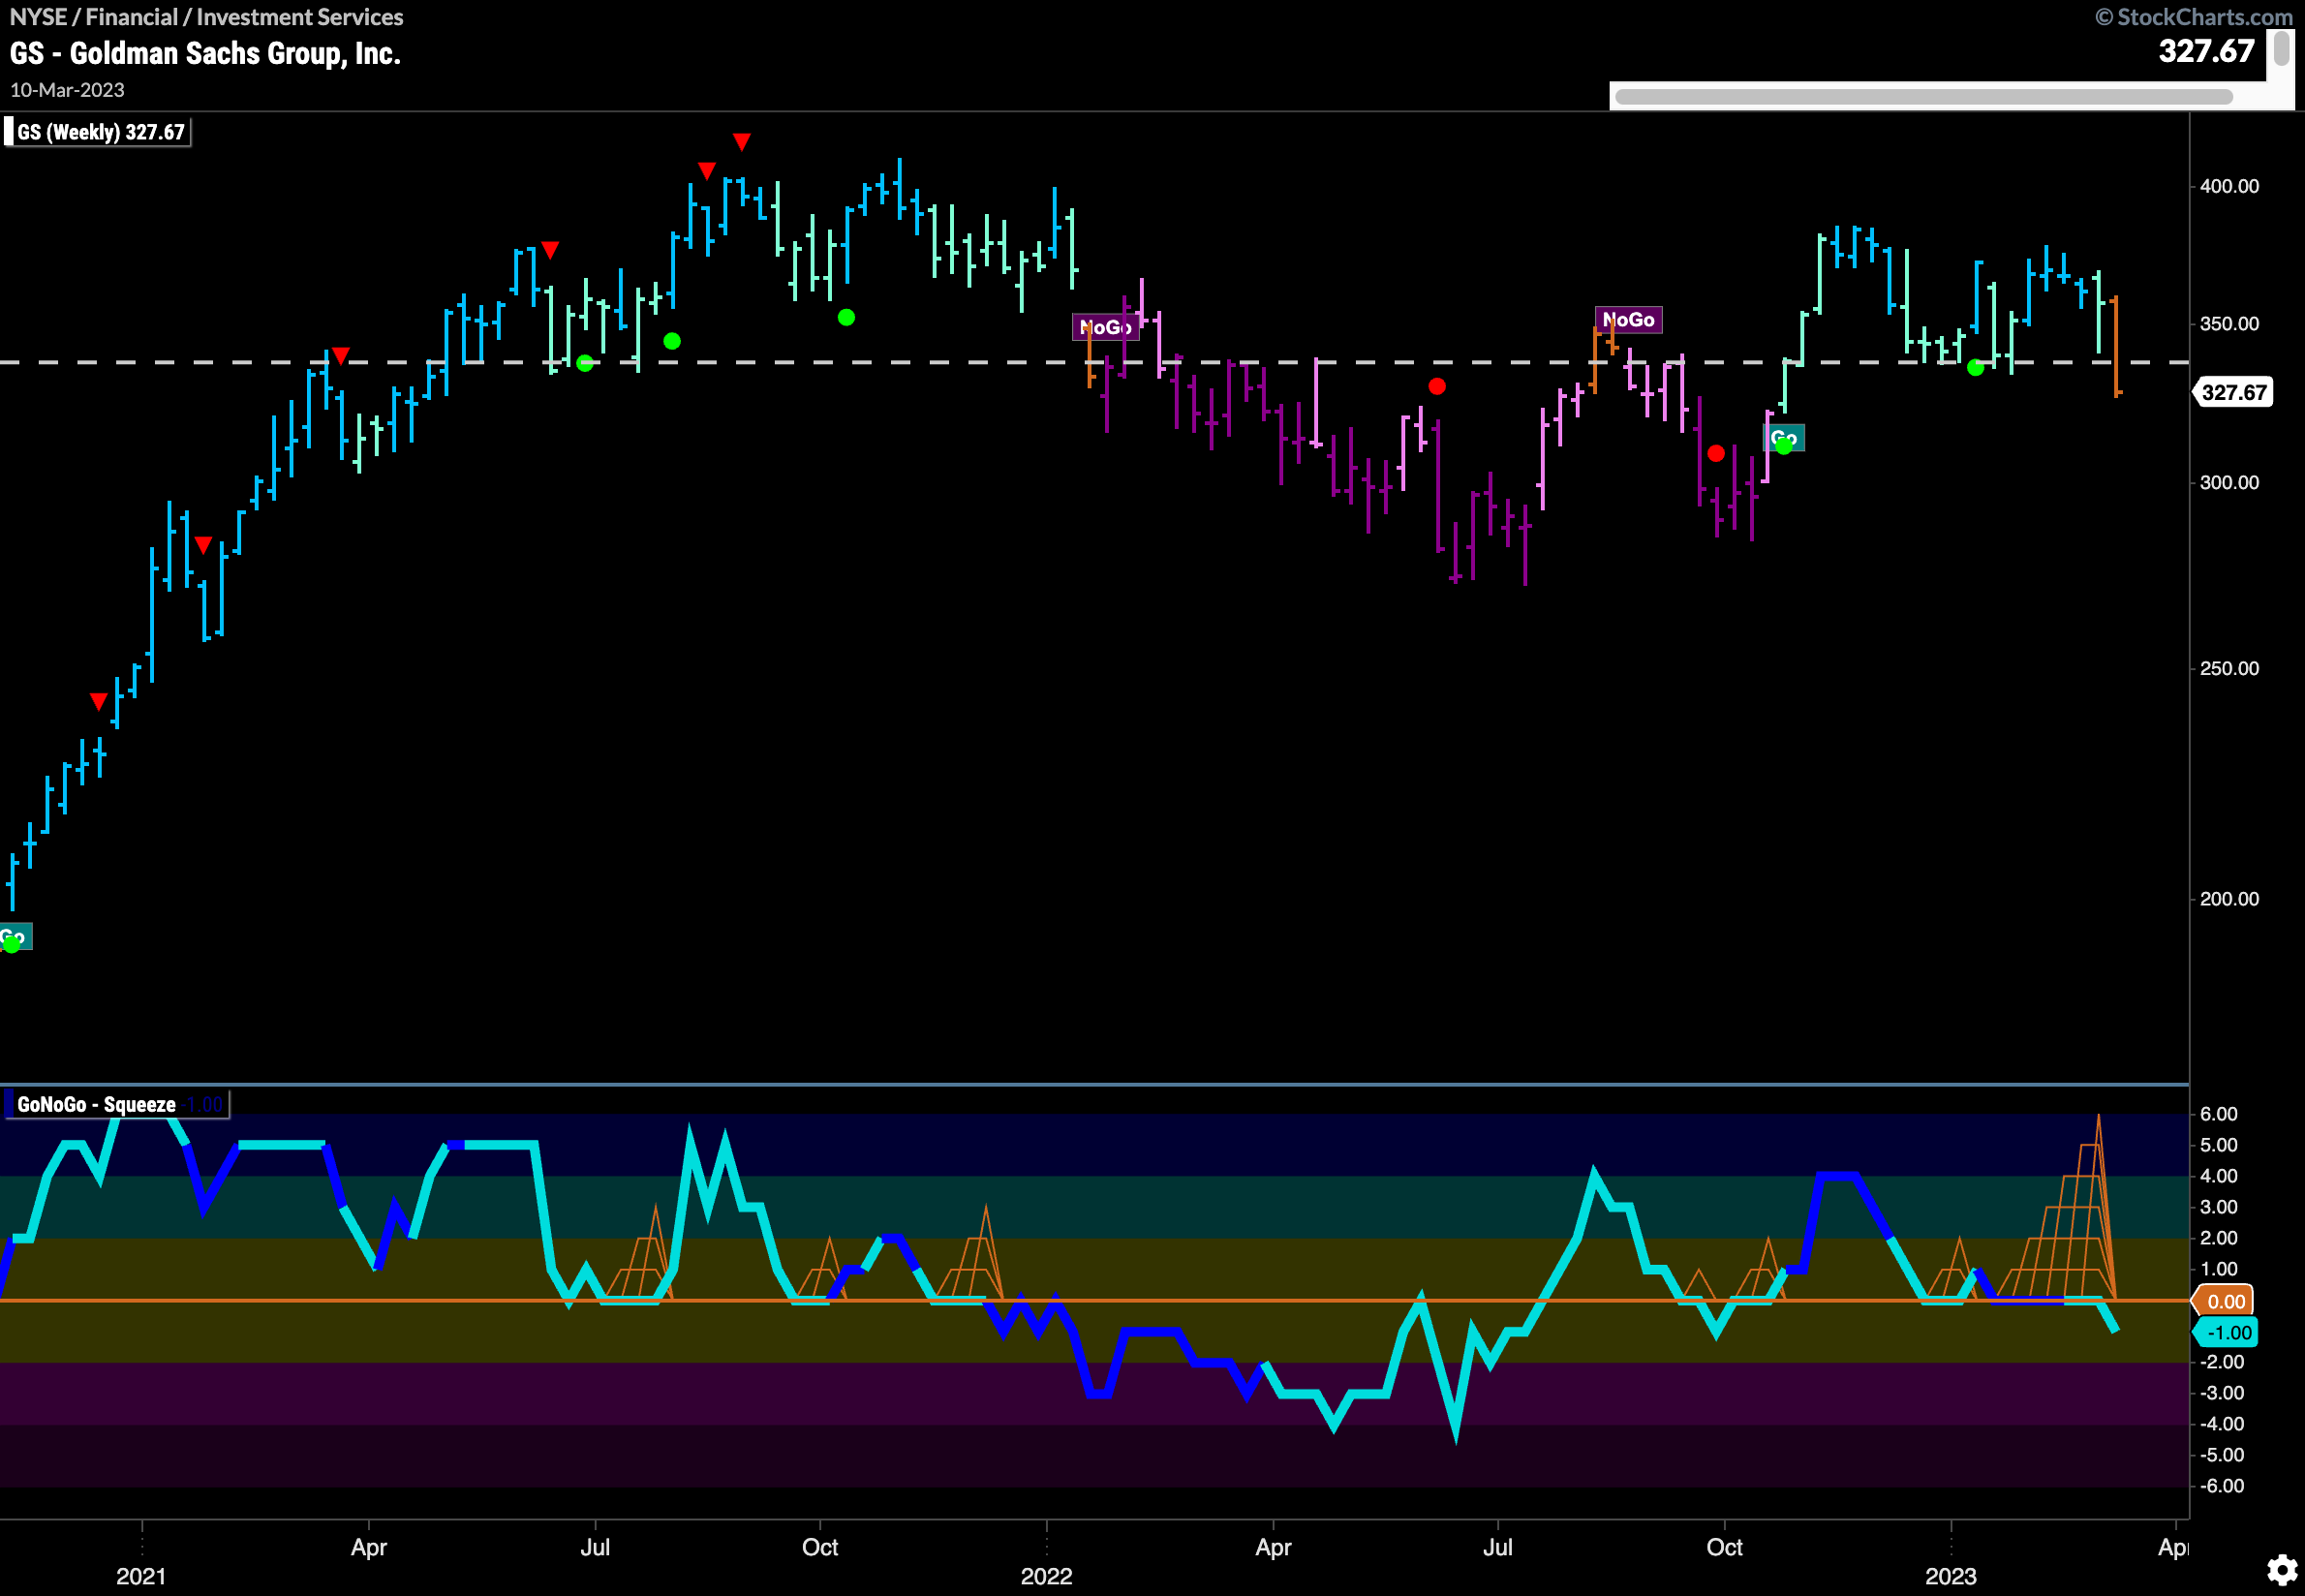The width and height of the screenshot is (2305, 1596).
Task: Click the NYSE / Financial / Investment Services text
Action: [206, 17]
